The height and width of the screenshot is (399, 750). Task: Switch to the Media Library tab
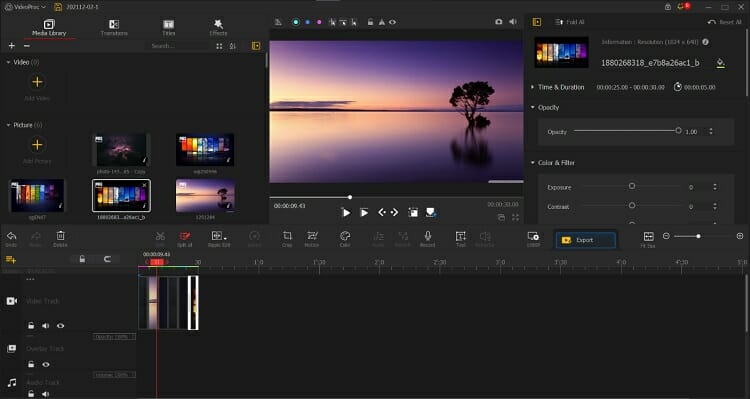(49, 28)
